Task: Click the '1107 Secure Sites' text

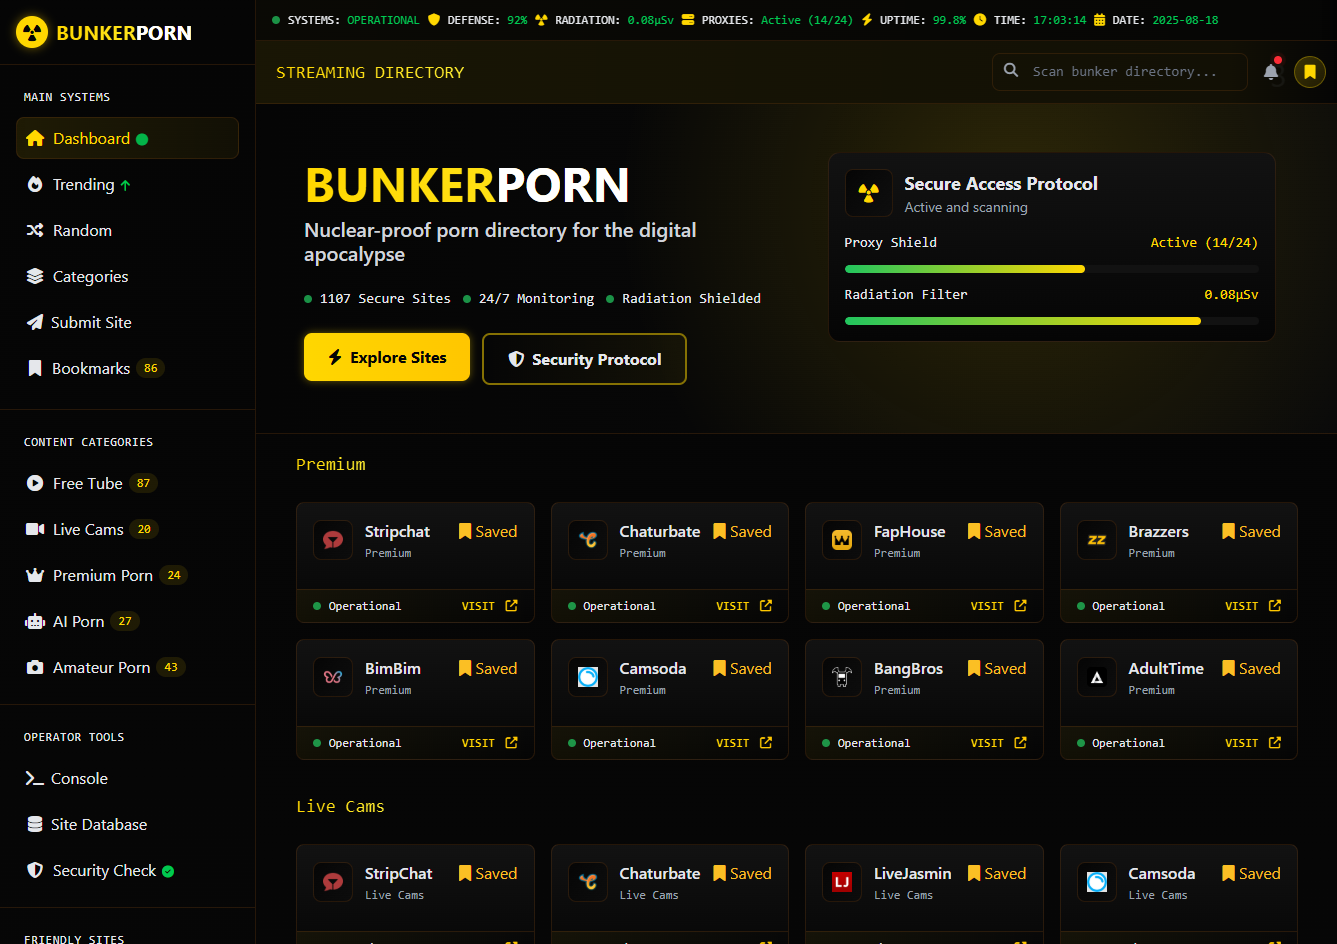Action: (x=385, y=298)
